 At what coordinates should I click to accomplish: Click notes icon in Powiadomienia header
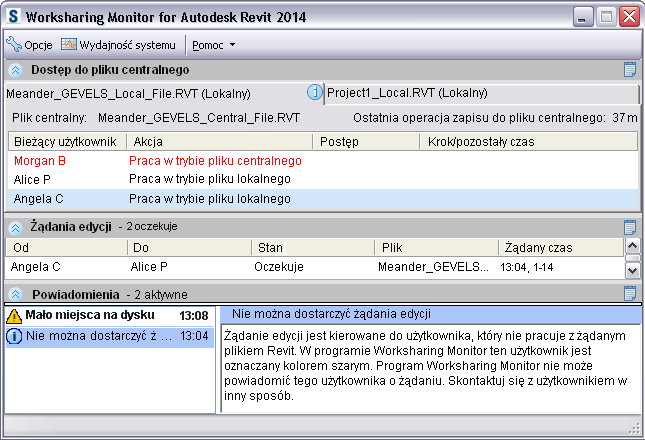tap(630, 294)
